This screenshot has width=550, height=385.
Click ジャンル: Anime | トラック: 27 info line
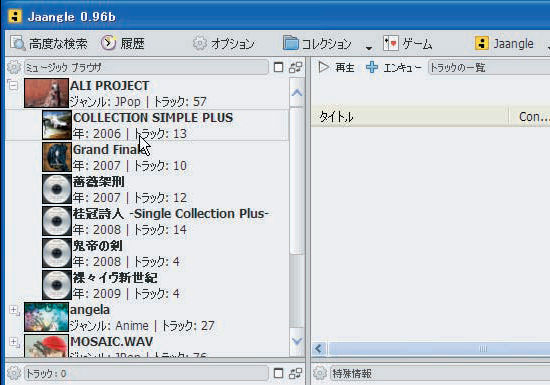(142, 326)
